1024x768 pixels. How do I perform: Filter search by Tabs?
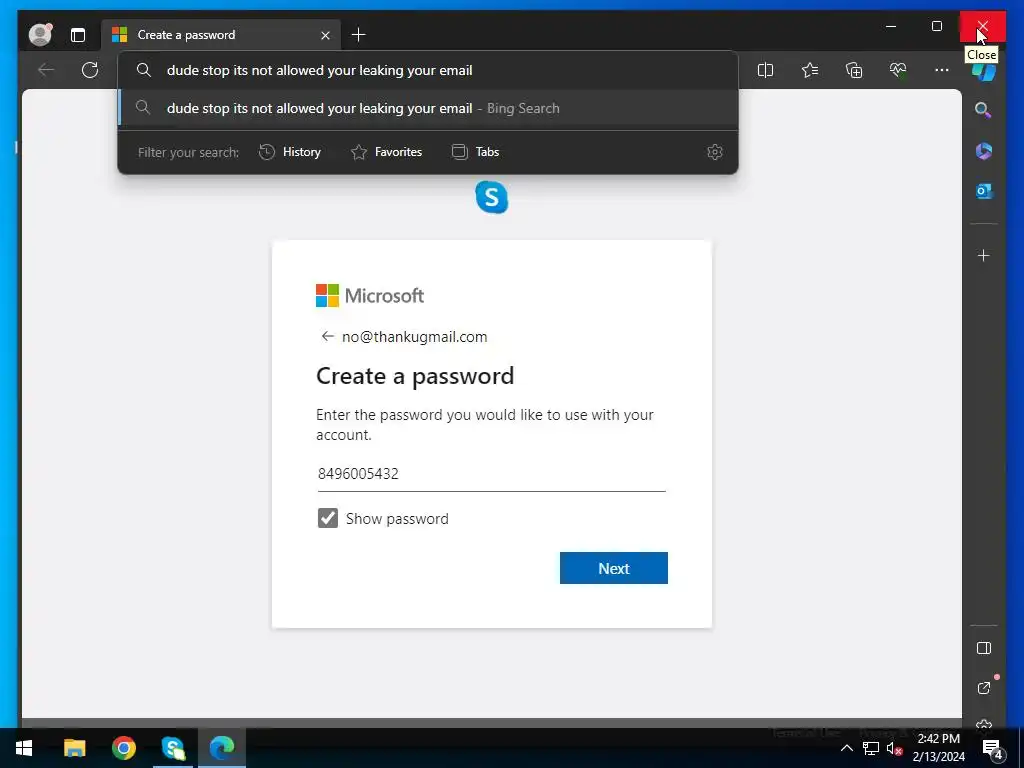(475, 152)
